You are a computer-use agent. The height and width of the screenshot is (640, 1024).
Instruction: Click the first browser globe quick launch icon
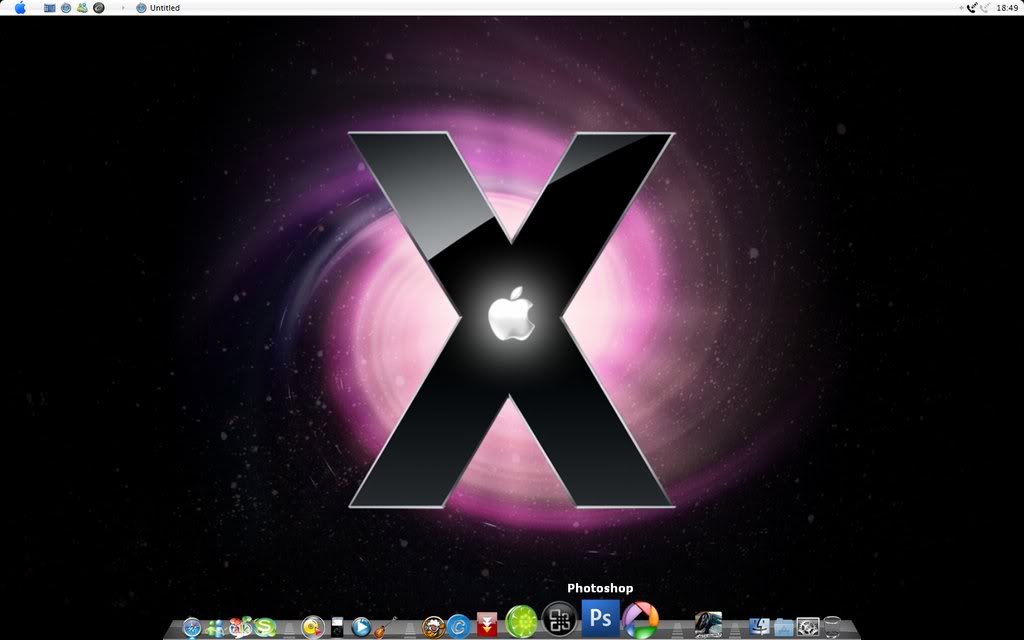pos(66,8)
